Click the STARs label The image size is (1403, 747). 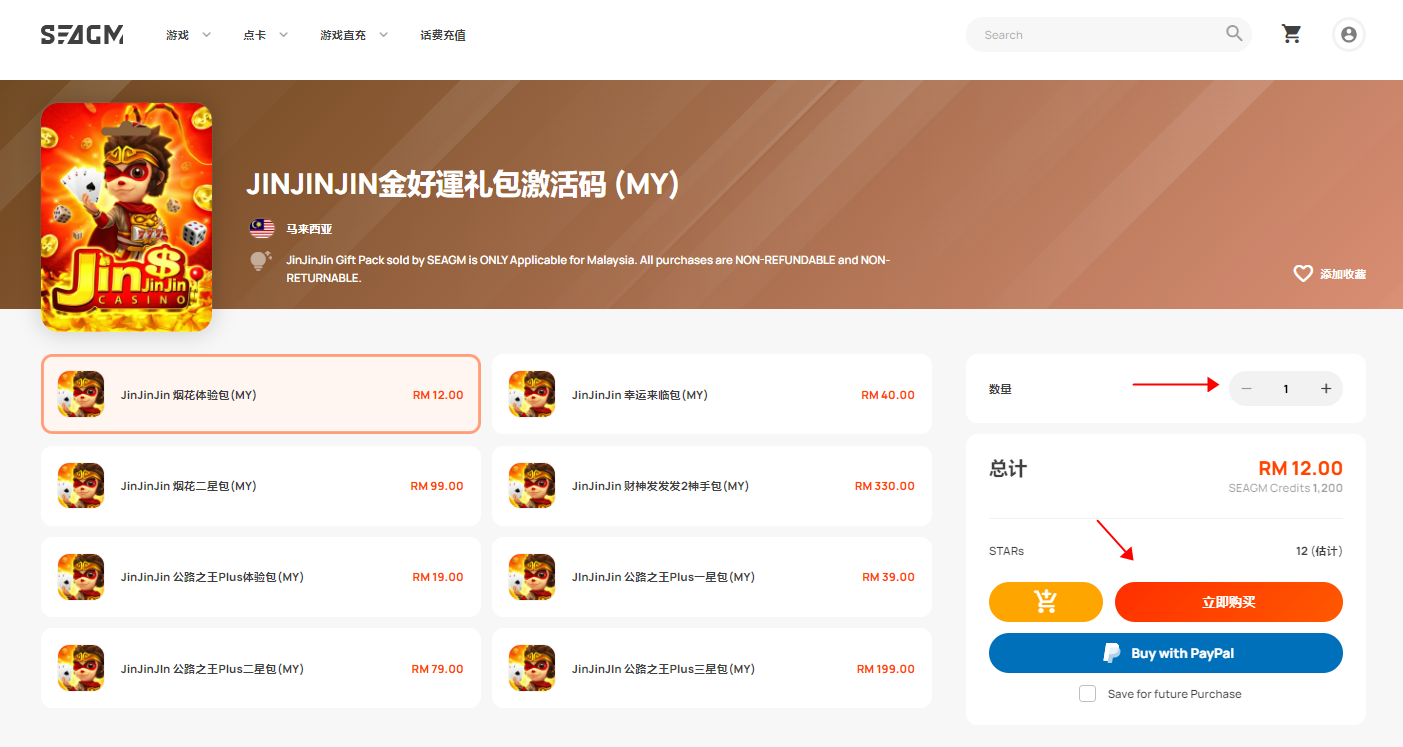[x=1006, y=551]
